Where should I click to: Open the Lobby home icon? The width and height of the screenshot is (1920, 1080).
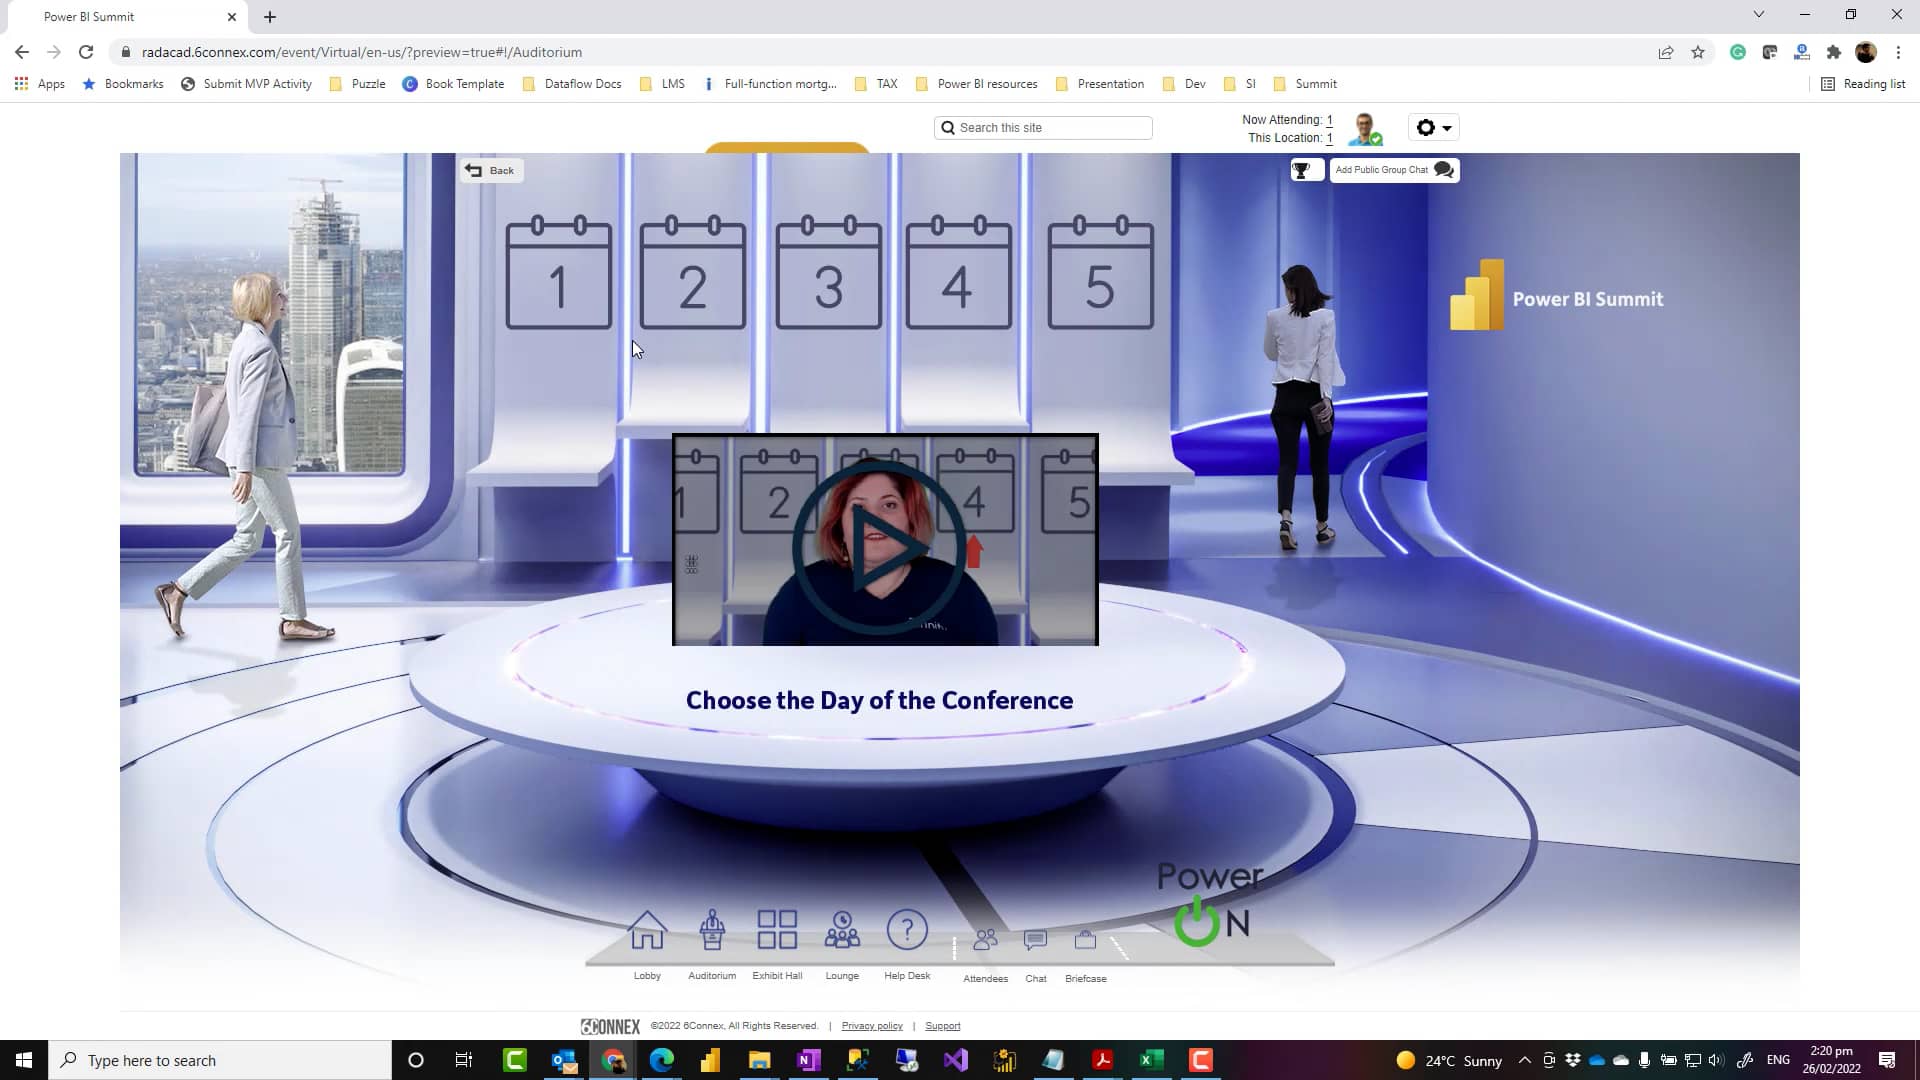tap(647, 931)
